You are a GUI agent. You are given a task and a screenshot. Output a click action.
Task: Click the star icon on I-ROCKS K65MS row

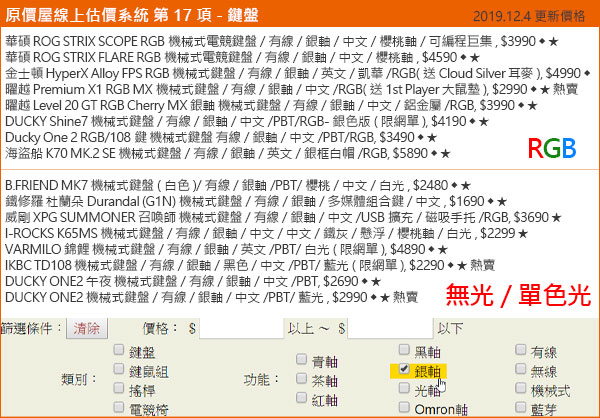pyautogui.click(x=523, y=234)
